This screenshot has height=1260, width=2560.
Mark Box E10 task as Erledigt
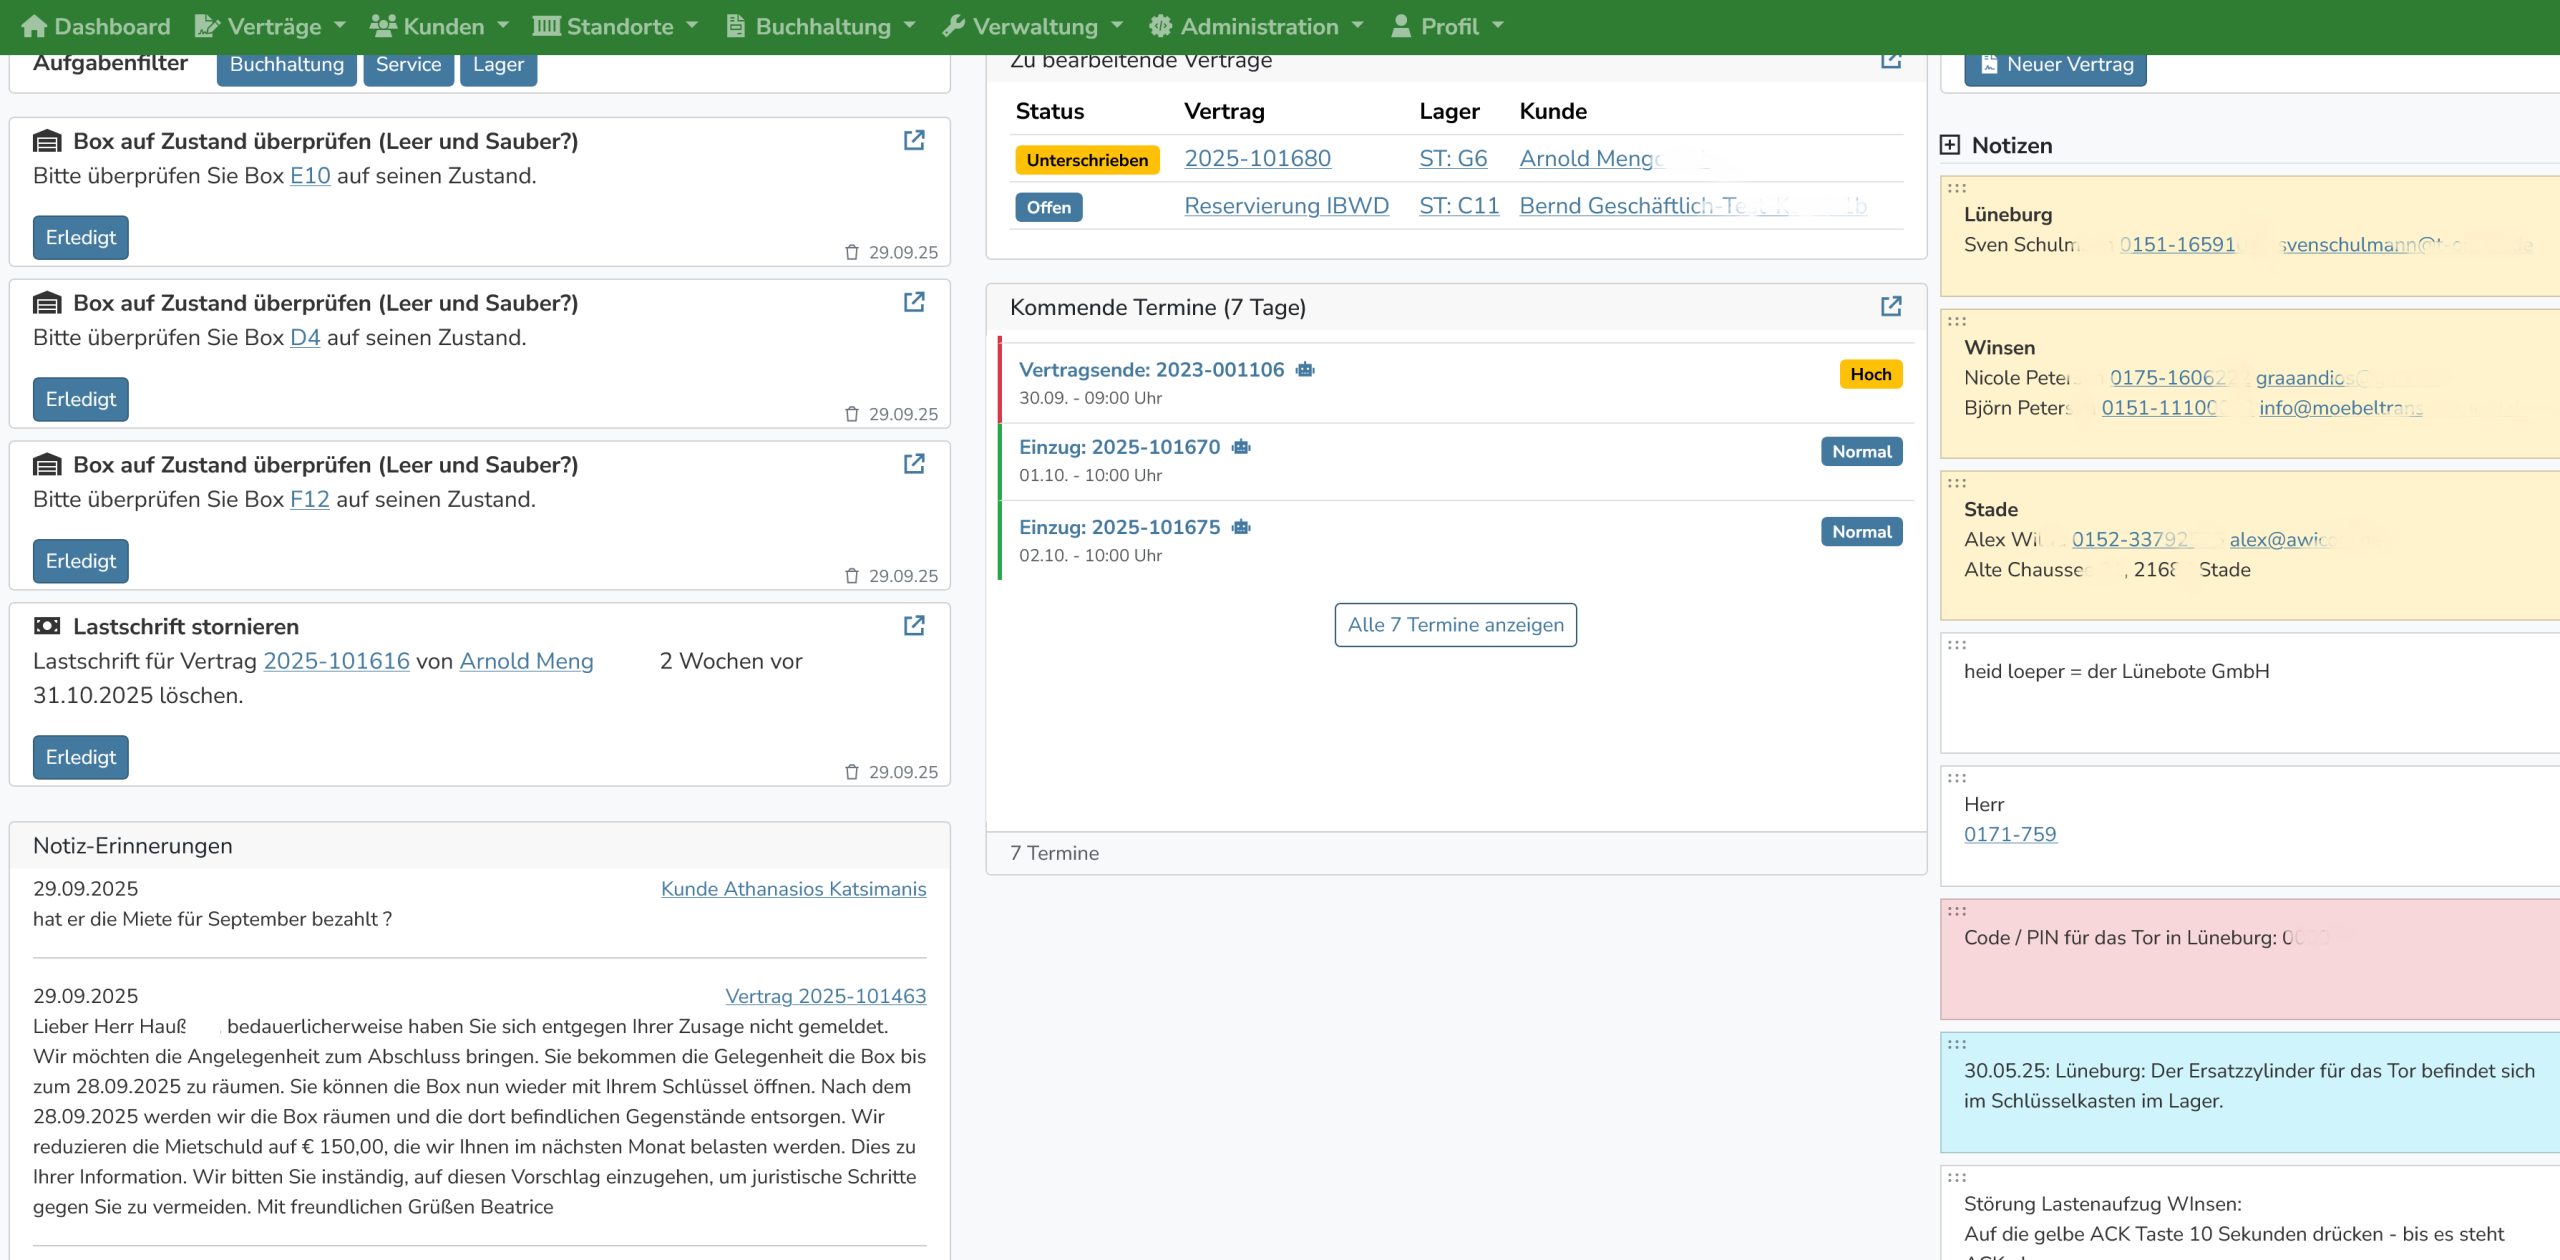[80, 238]
